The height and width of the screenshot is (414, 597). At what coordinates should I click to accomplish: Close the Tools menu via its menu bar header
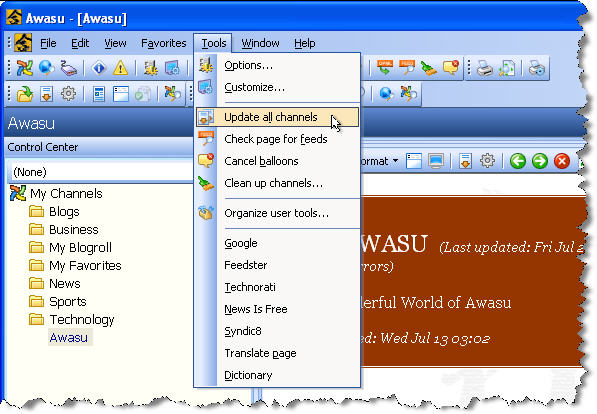213,43
